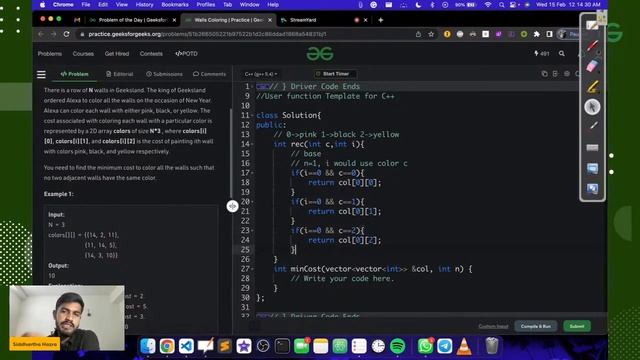The width and height of the screenshot is (640, 360).
Task: Share the page from address bar
Action: [418, 34]
